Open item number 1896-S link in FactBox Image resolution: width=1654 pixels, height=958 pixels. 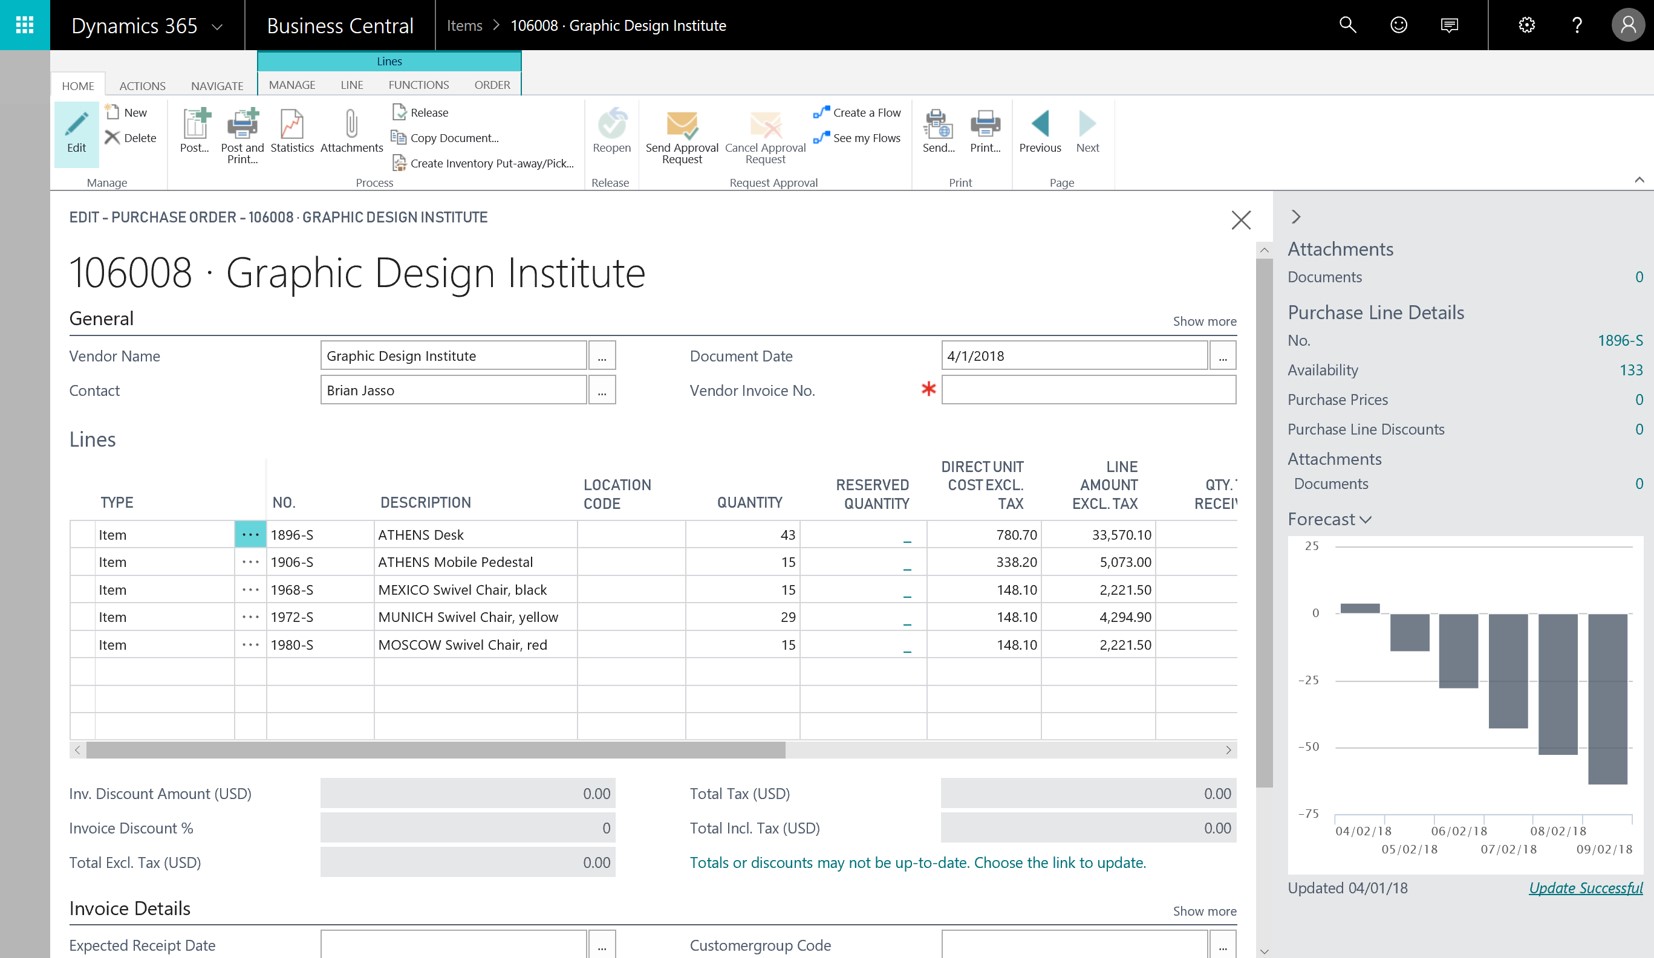(1620, 340)
